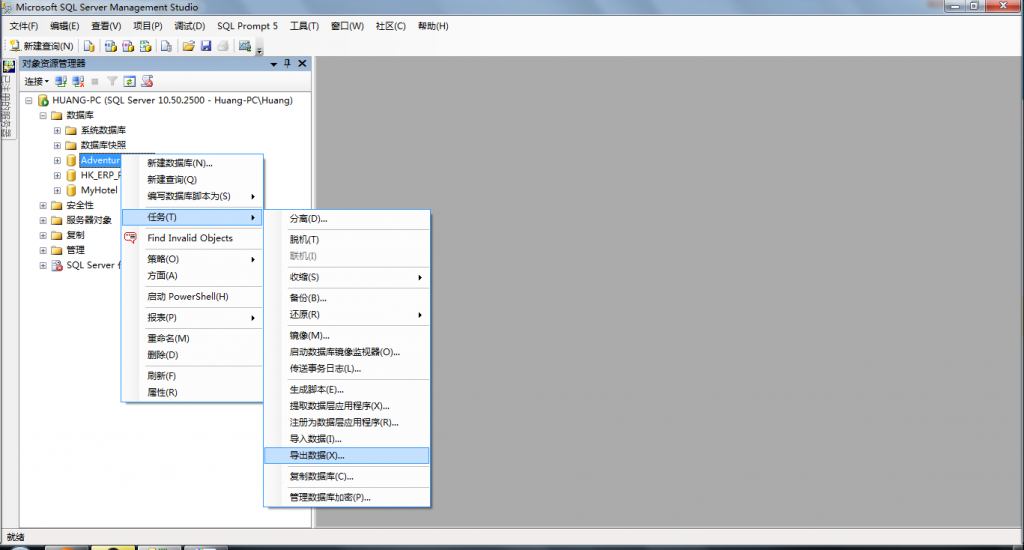The width and height of the screenshot is (1024, 550).
Task: Open the Connect (连接) dropdown
Action: (36, 81)
